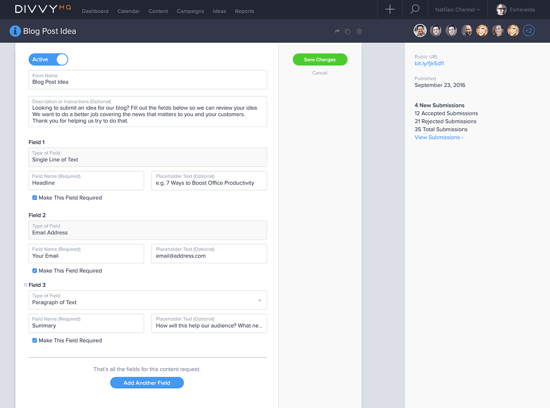Edit the Headline field name input
The height and width of the screenshot is (408, 550).
pos(86,181)
